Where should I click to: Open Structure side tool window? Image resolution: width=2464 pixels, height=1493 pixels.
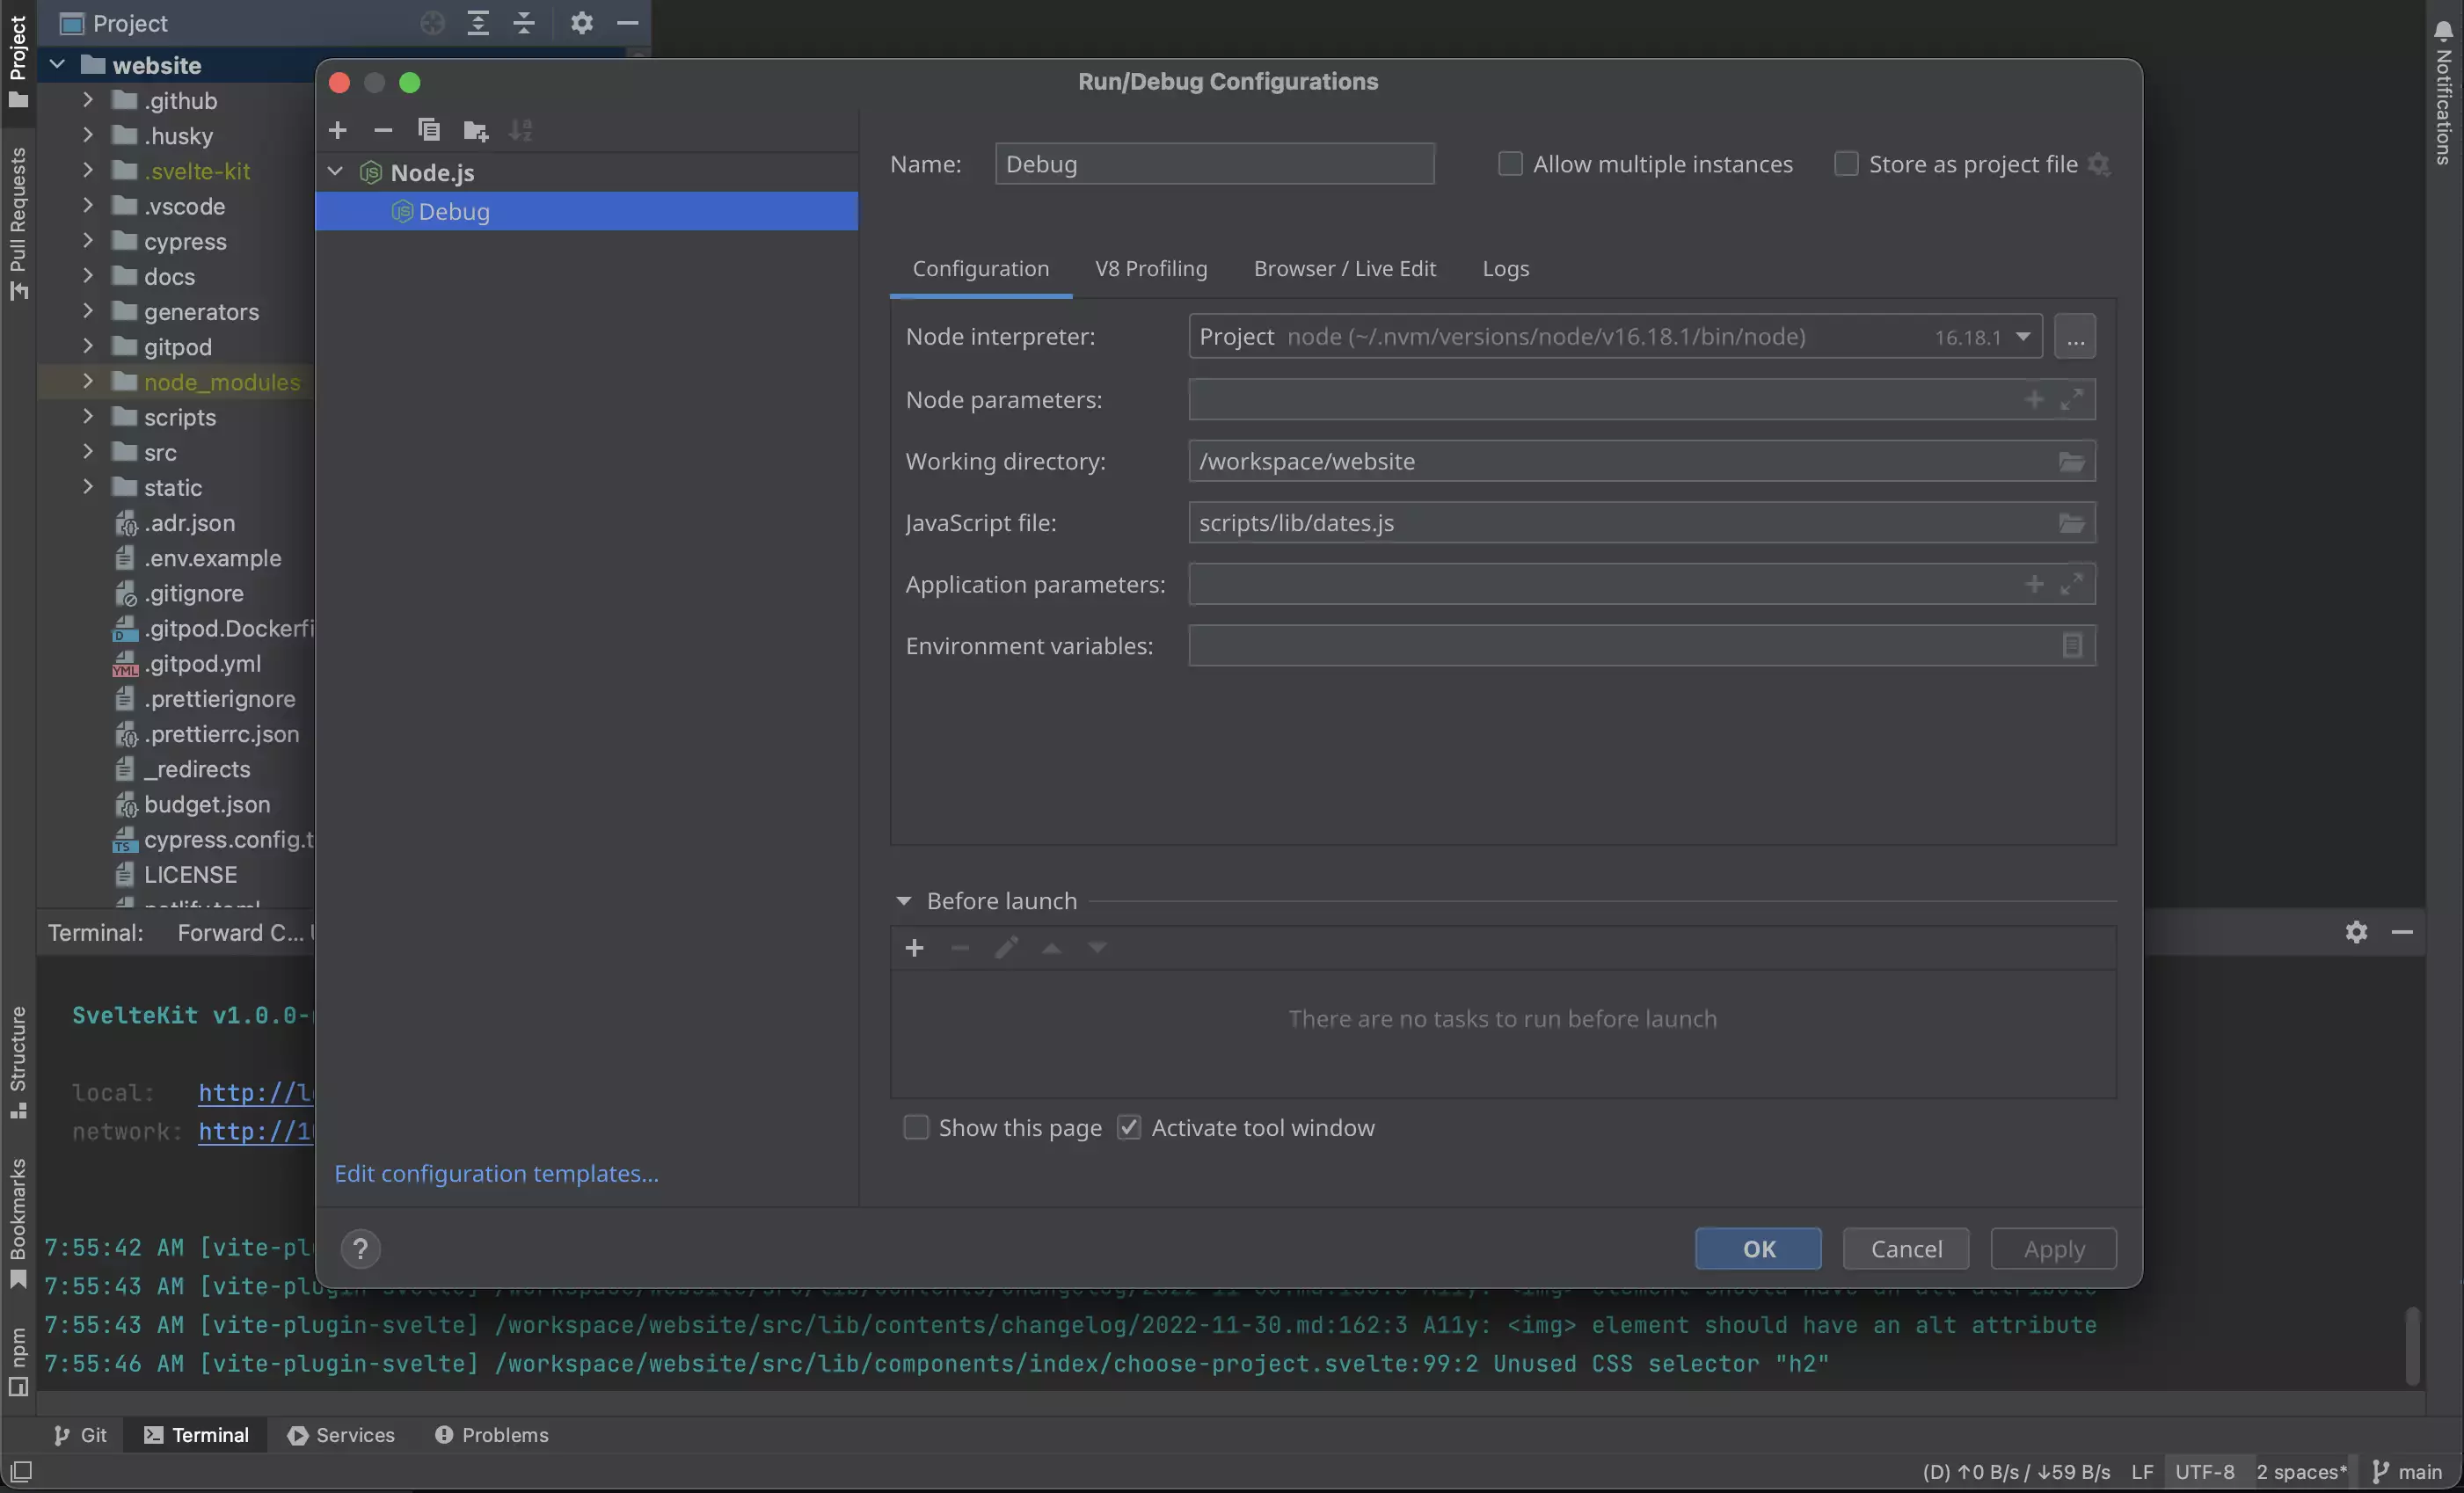[x=18, y=1063]
